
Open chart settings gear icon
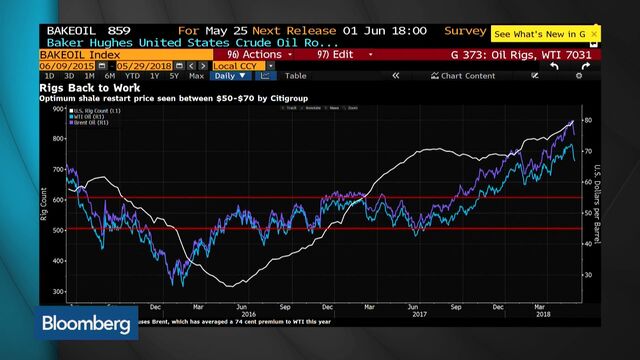pyautogui.click(x=579, y=76)
